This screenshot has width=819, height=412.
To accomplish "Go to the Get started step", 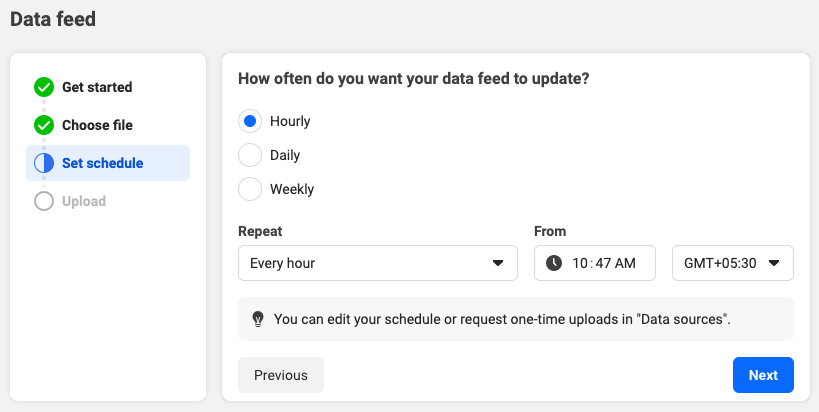I will point(97,87).
